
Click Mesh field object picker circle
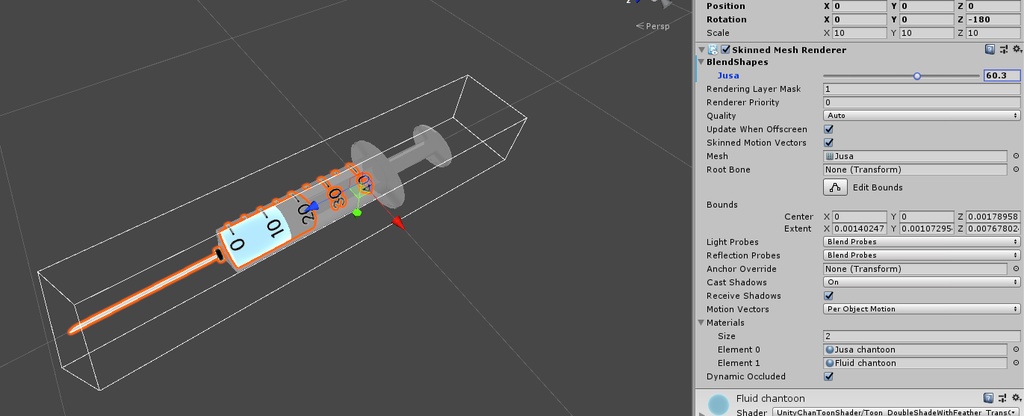click(x=1016, y=156)
